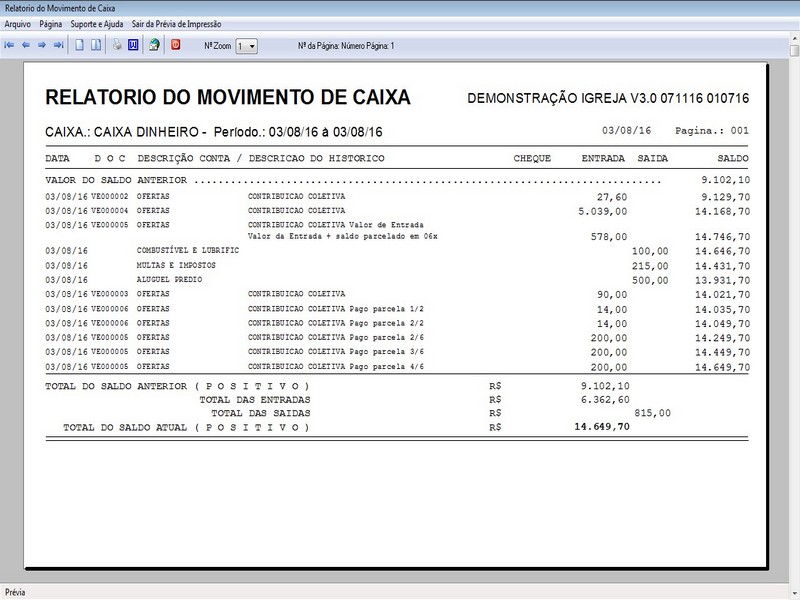The image size is (800, 600).
Task: Click the saida value 215,00
Action: pos(650,266)
